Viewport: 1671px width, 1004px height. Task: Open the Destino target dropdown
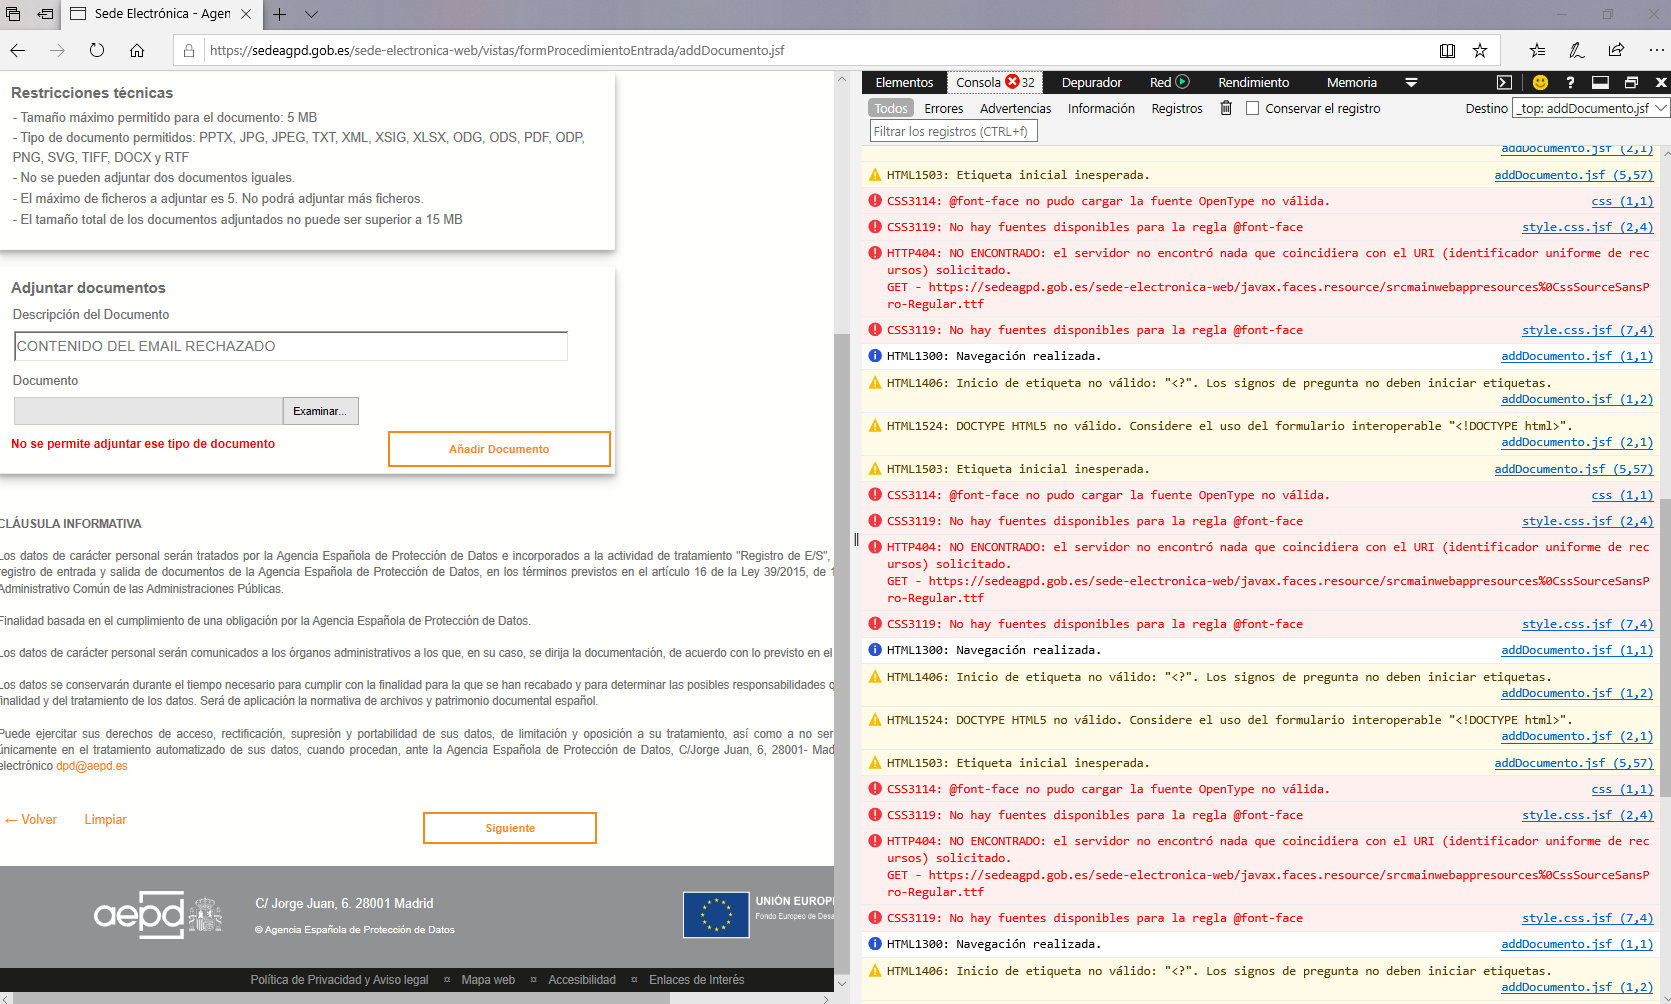(1591, 108)
